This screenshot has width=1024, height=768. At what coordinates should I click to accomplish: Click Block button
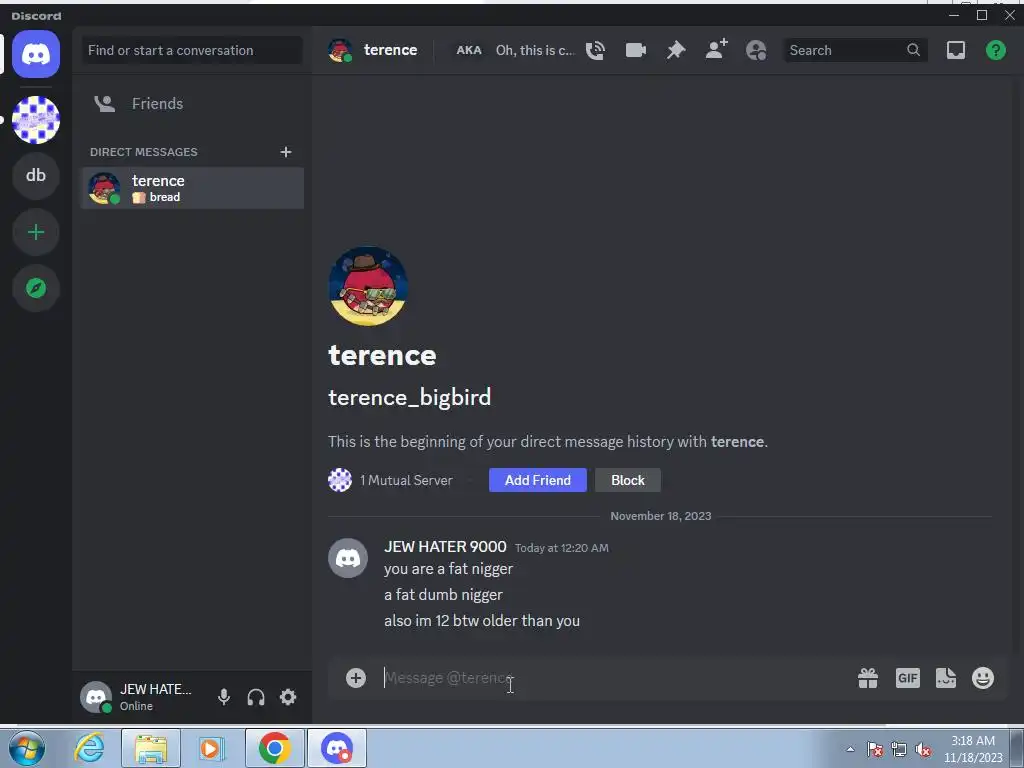click(x=628, y=480)
